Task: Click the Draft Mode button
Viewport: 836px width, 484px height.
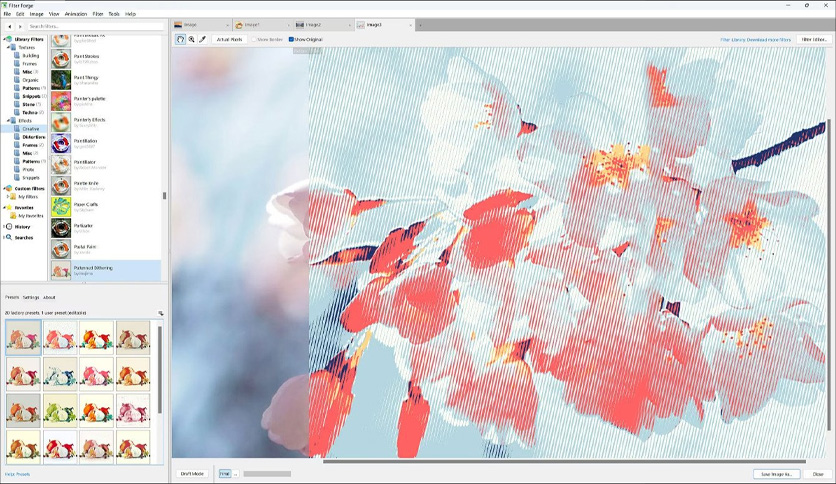Action: click(x=192, y=473)
